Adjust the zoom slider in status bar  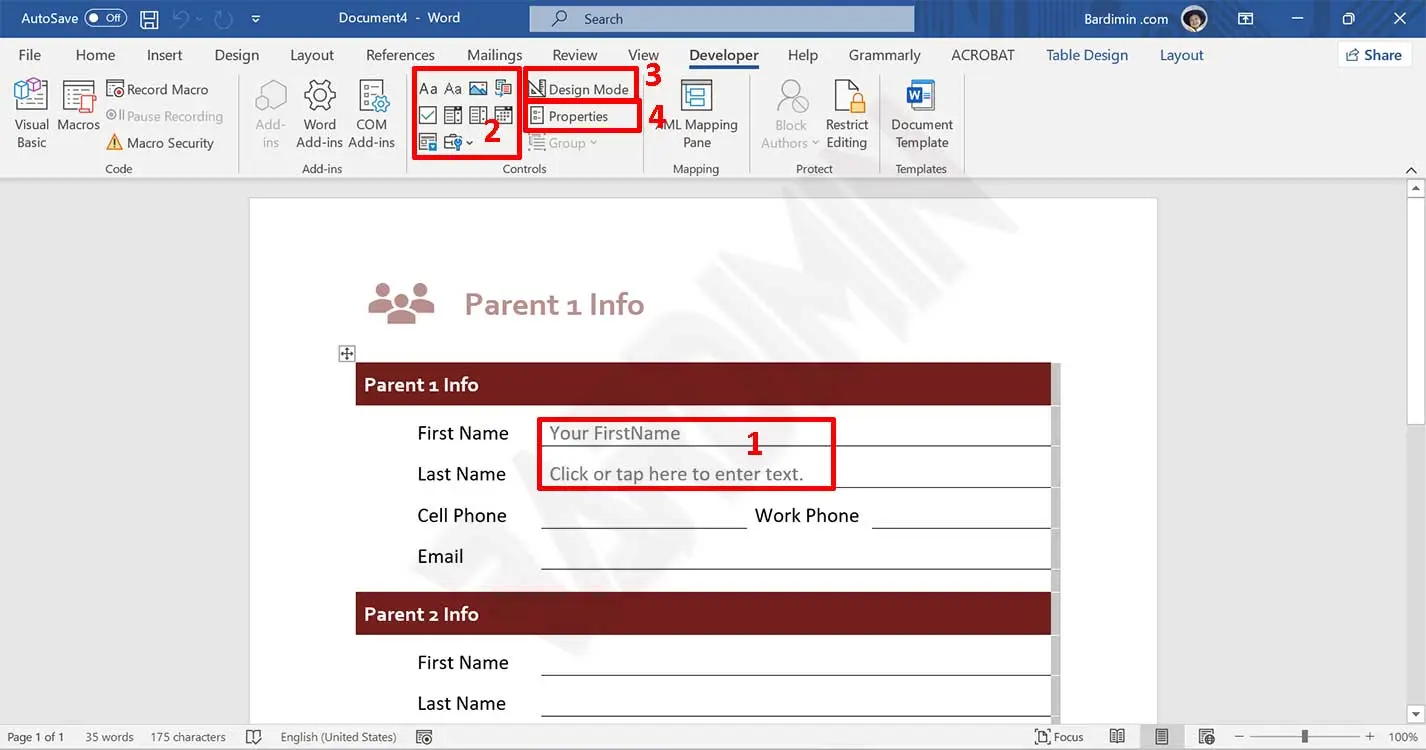tap(1304, 737)
